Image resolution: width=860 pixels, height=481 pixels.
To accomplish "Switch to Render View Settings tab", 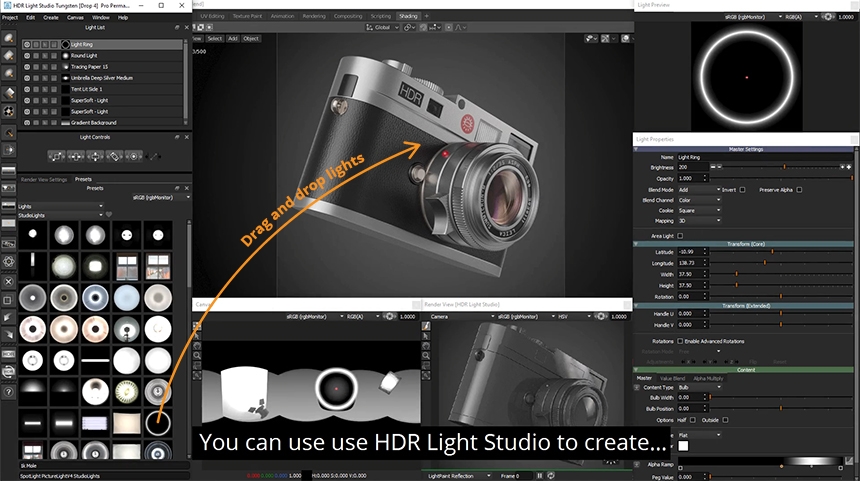I will pyautogui.click(x=44, y=179).
